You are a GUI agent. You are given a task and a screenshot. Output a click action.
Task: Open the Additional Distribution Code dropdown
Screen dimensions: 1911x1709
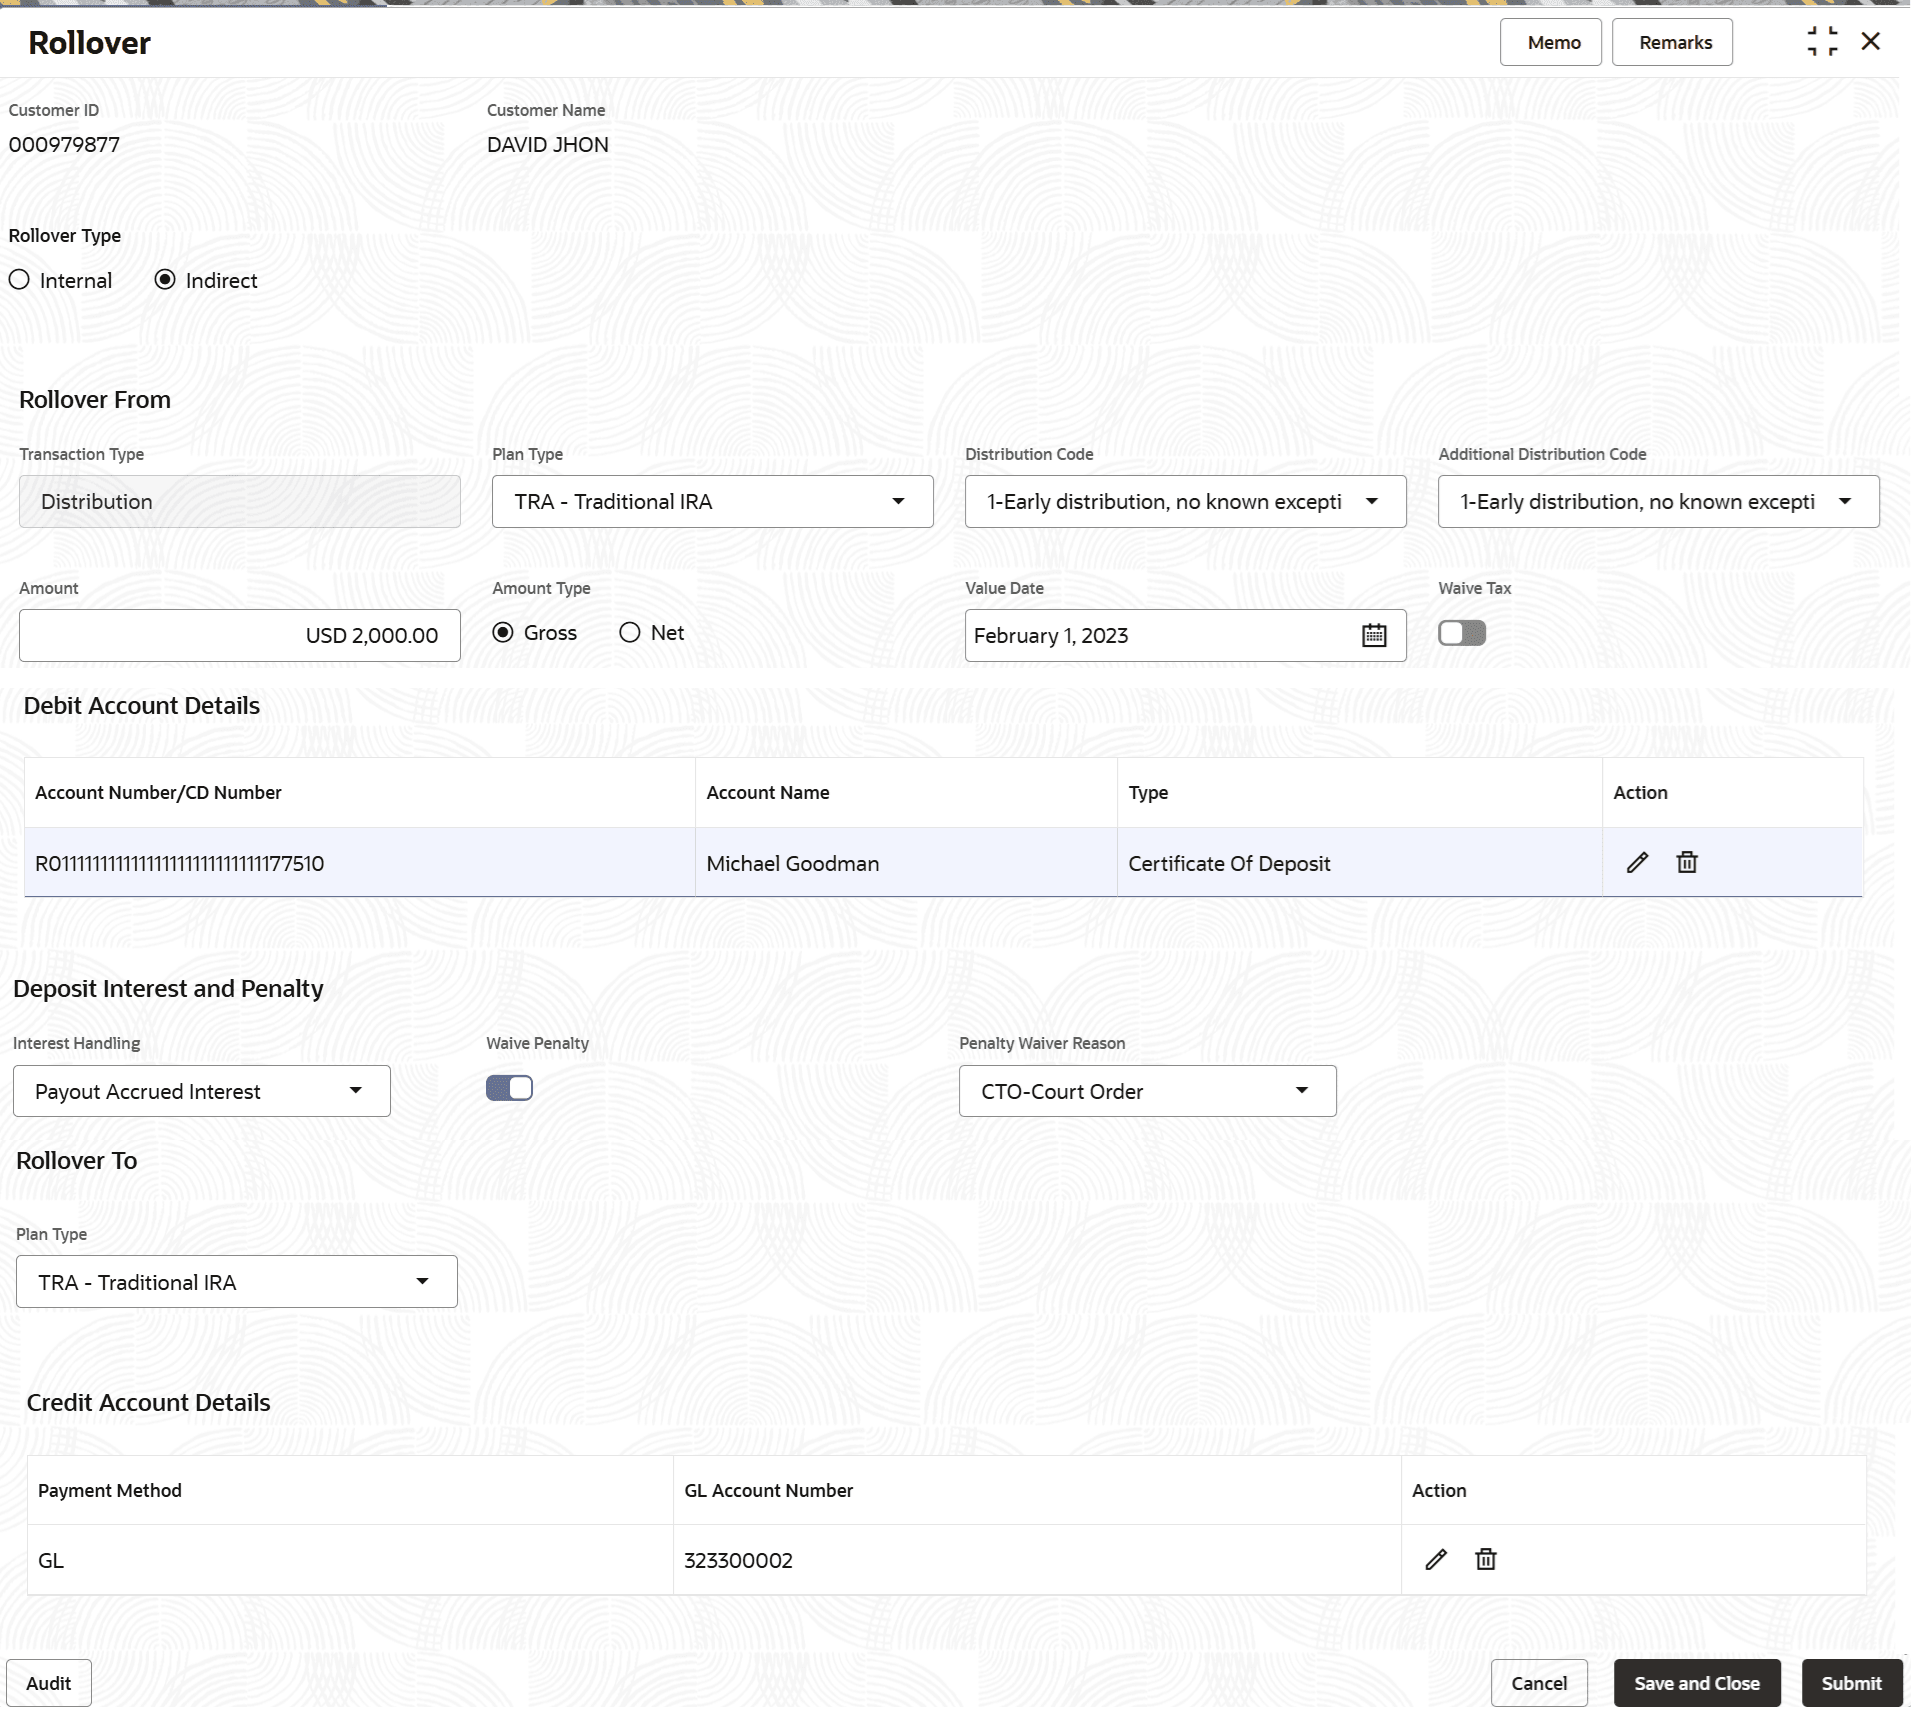pyautogui.click(x=1659, y=501)
